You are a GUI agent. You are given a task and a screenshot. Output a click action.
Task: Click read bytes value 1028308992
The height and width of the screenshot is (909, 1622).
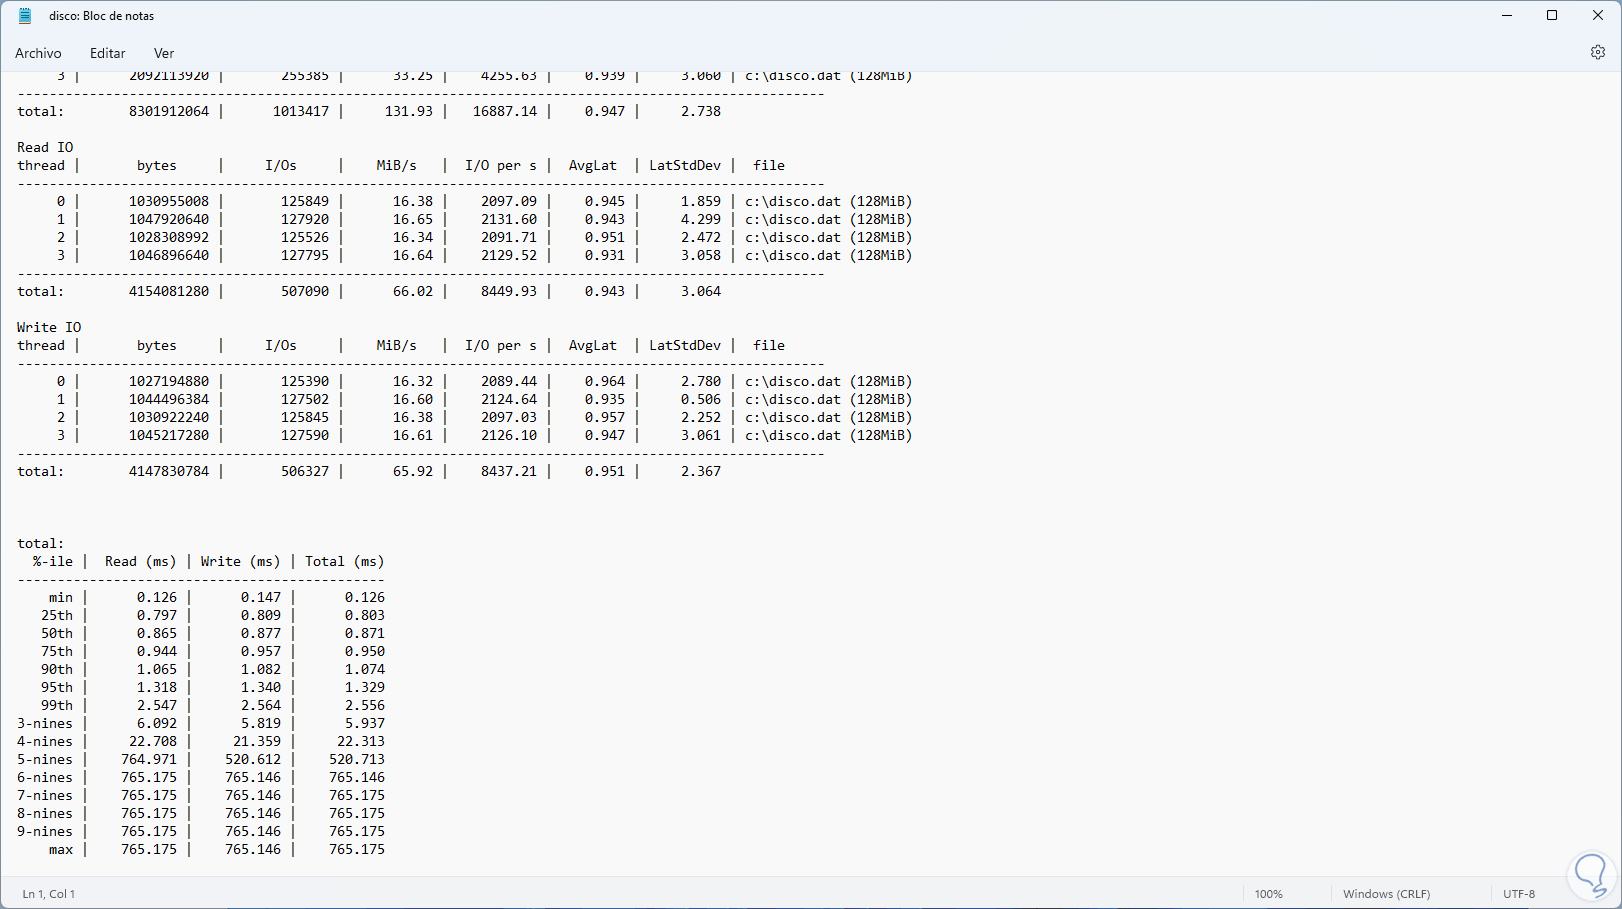169,237
